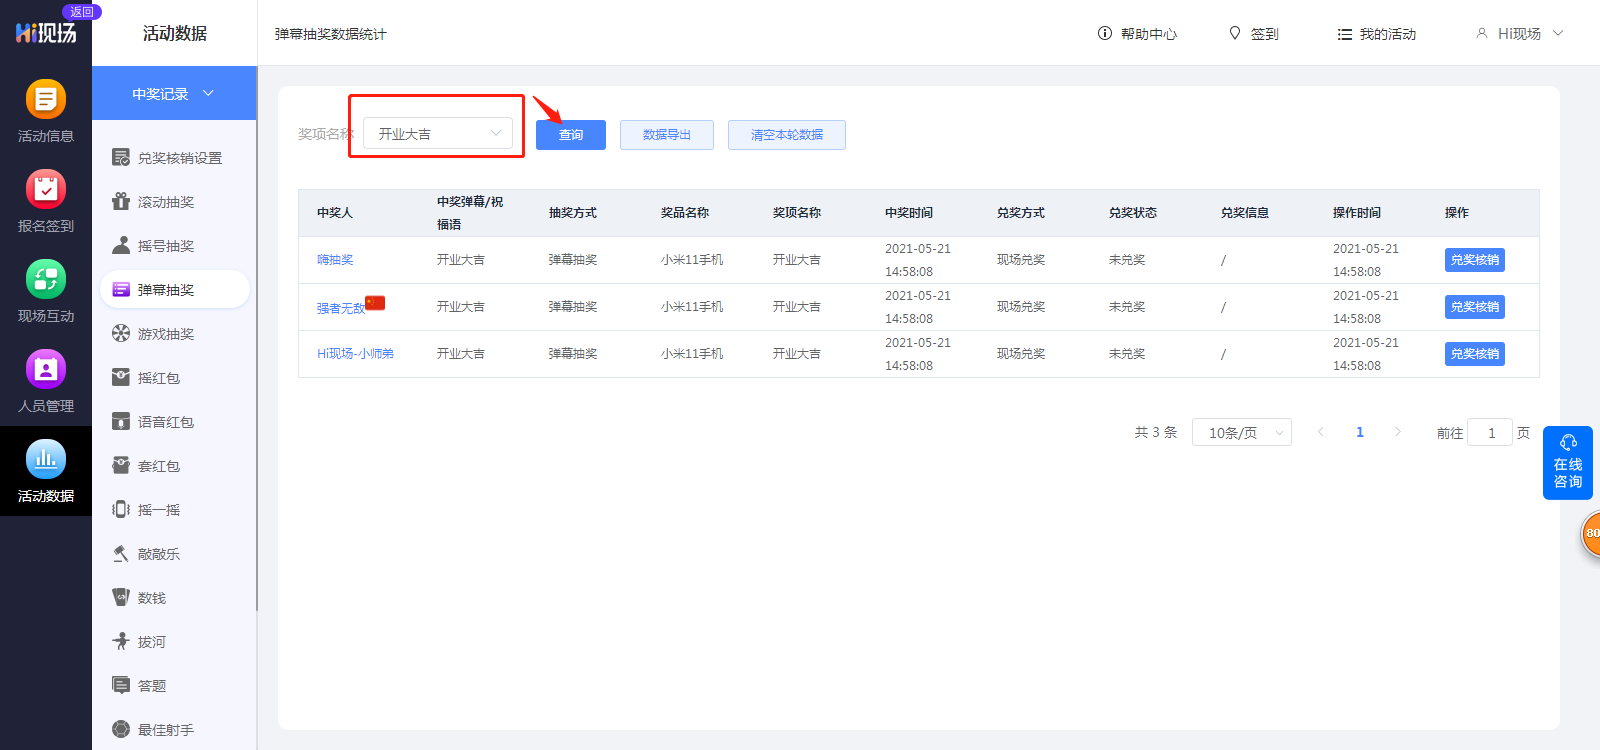This screenshot has height=750, width=1600.
Task: Click 答题 quiz icon
Action: [x=121, y=685]
